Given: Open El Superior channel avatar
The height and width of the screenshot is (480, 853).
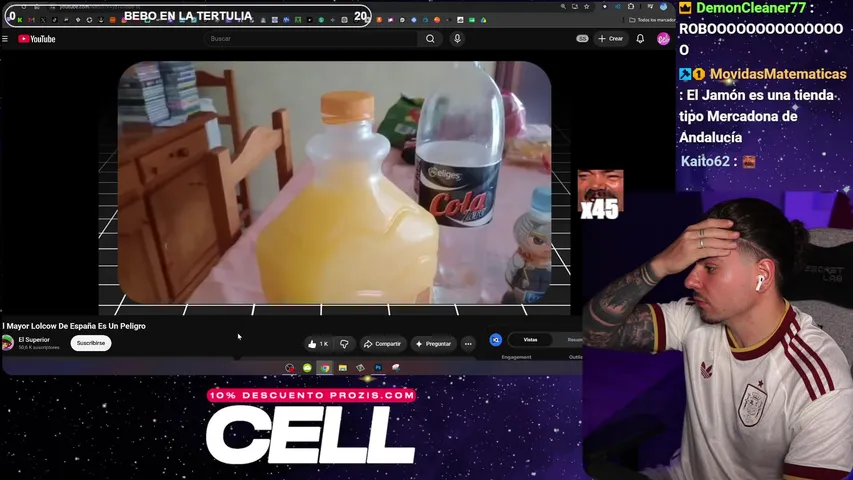Looking at the screenshot, I should pos(8,343).
